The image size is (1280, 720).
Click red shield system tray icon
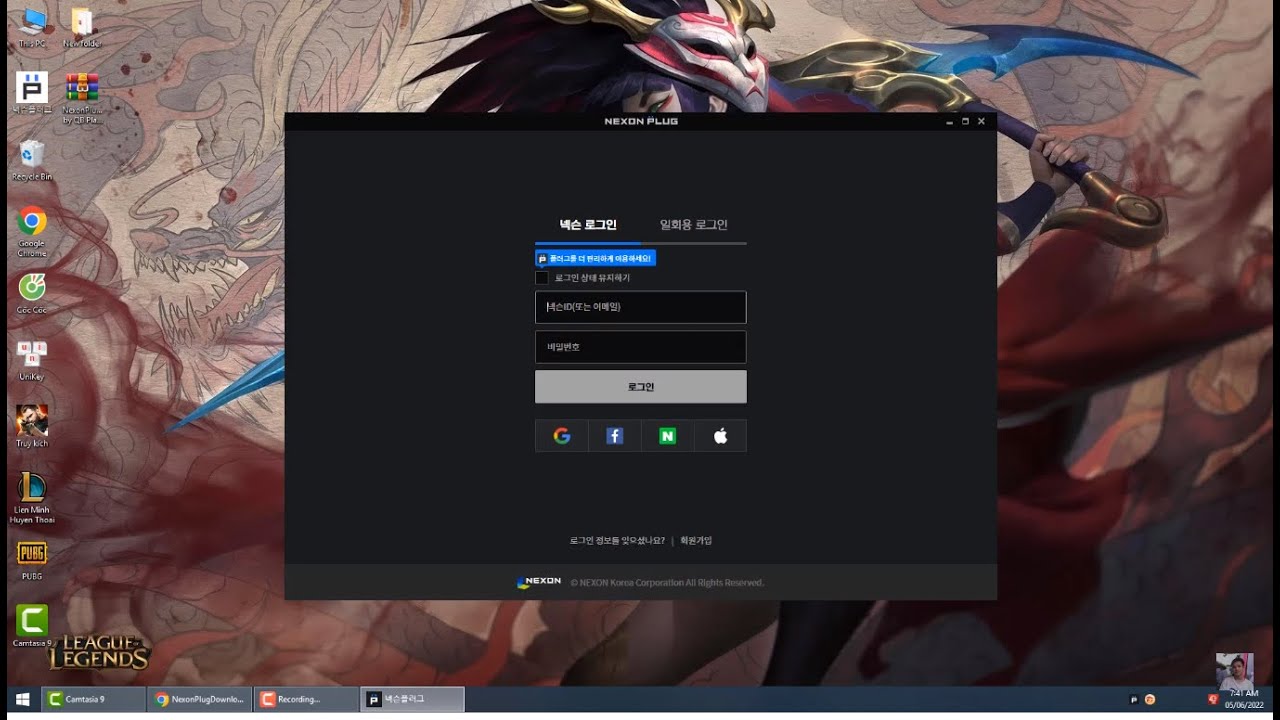(x=1213, y=699)
